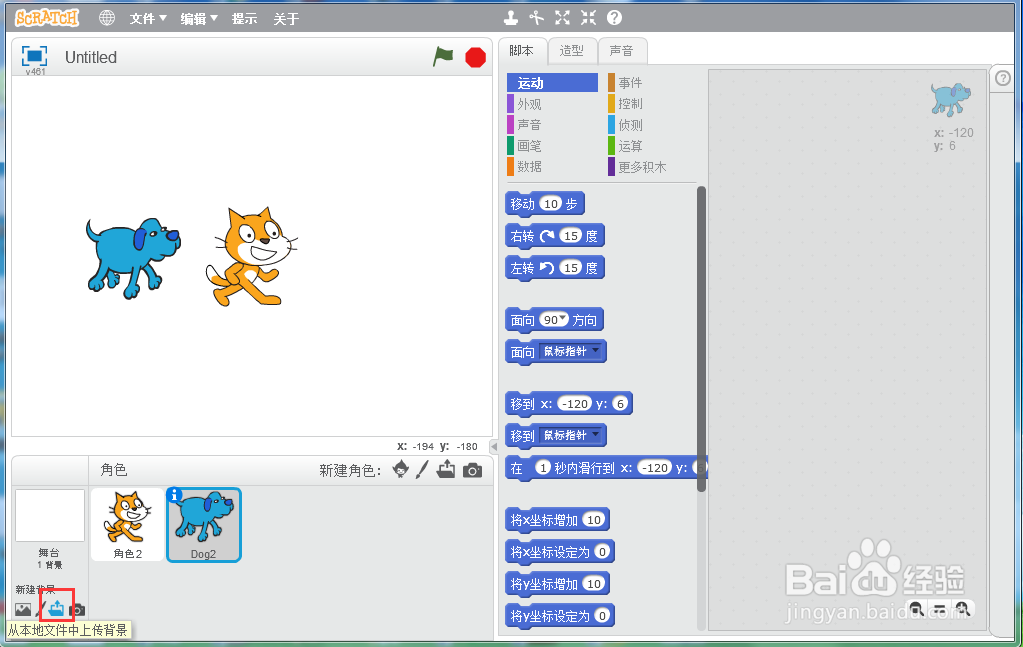Choose backdrop from library
The height and width of the screenshot is (647, 1023).
23,609
